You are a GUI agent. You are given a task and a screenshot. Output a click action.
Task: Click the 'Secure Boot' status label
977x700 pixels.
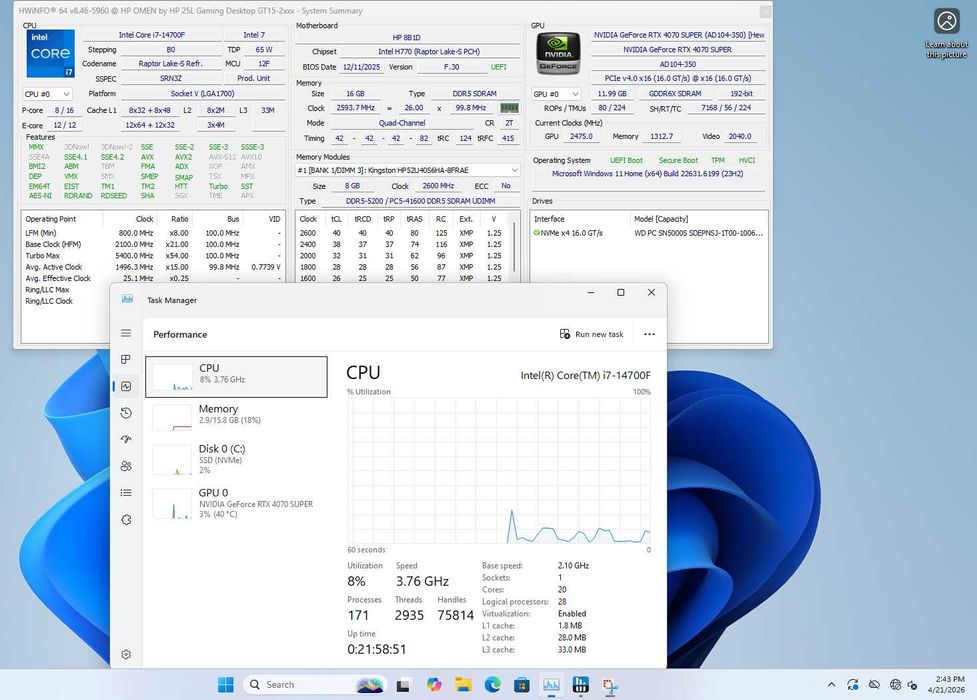coord(679,160)
